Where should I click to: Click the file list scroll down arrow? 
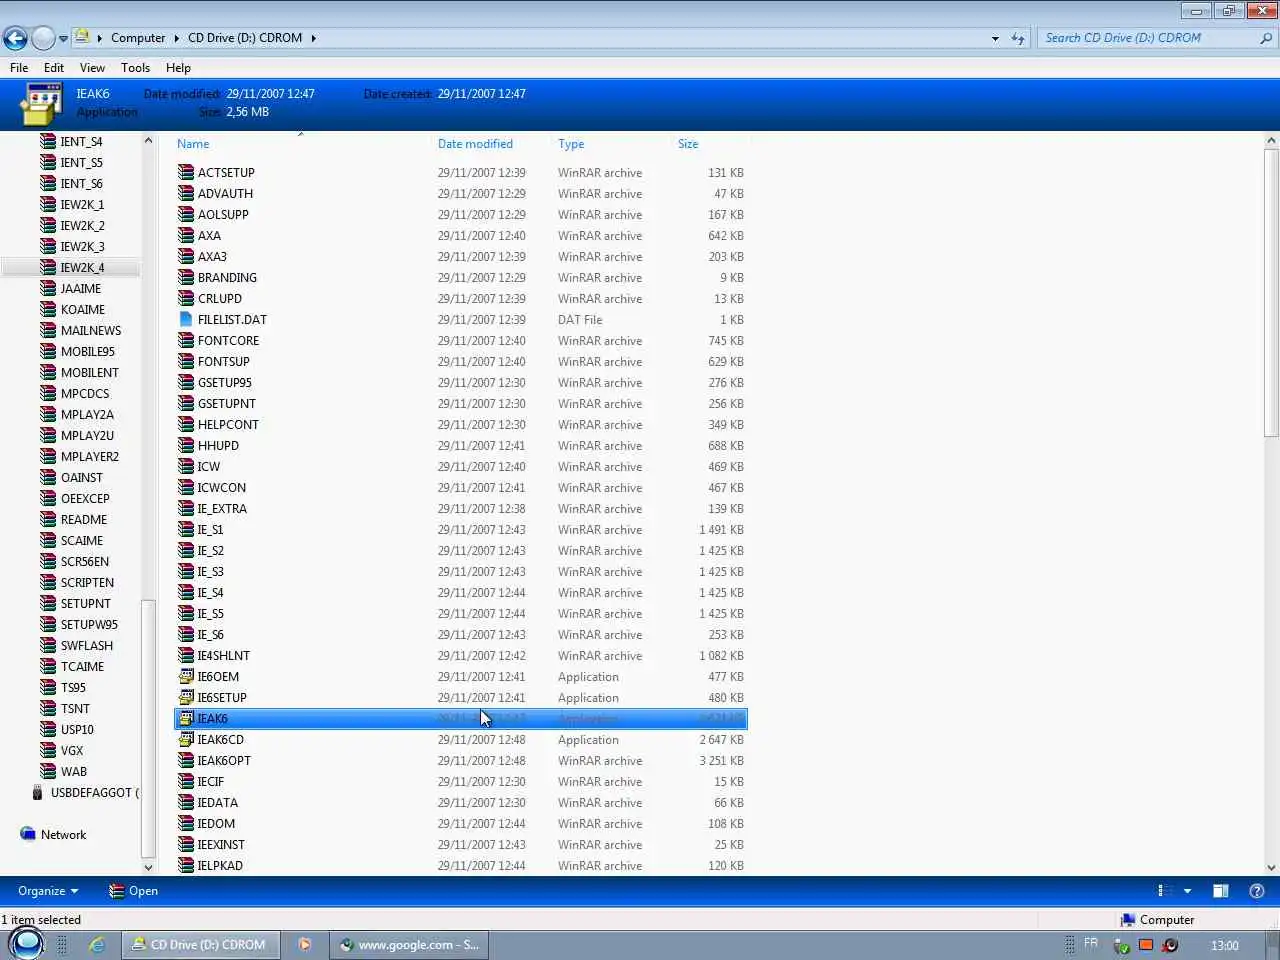pyautogui.click(x=1271, y=868)
